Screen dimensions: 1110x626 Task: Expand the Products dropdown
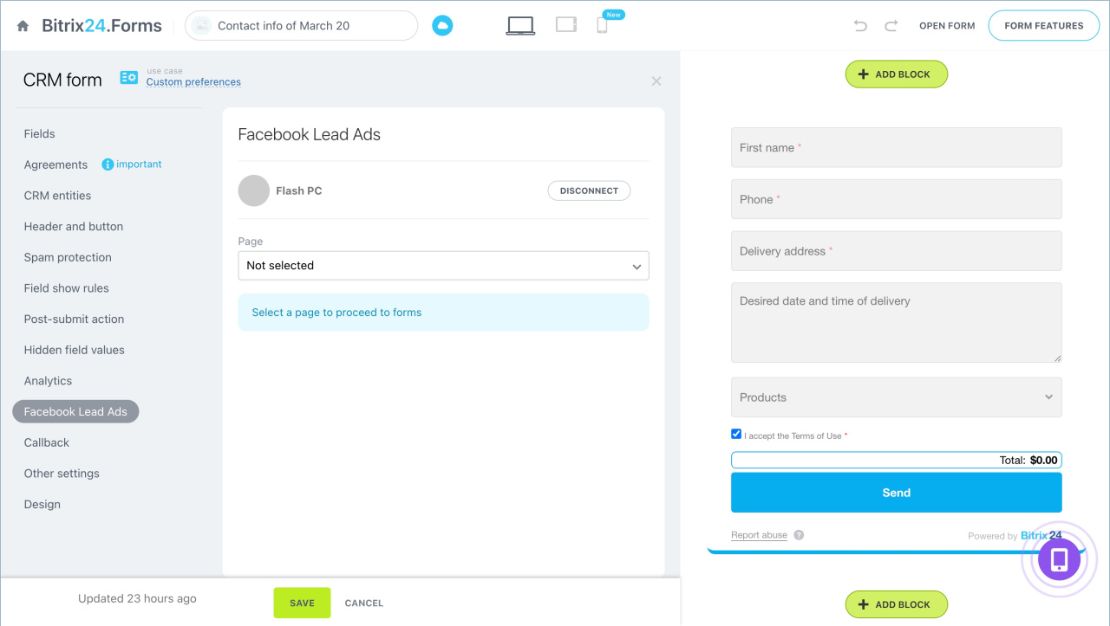(x=896, y=397)
